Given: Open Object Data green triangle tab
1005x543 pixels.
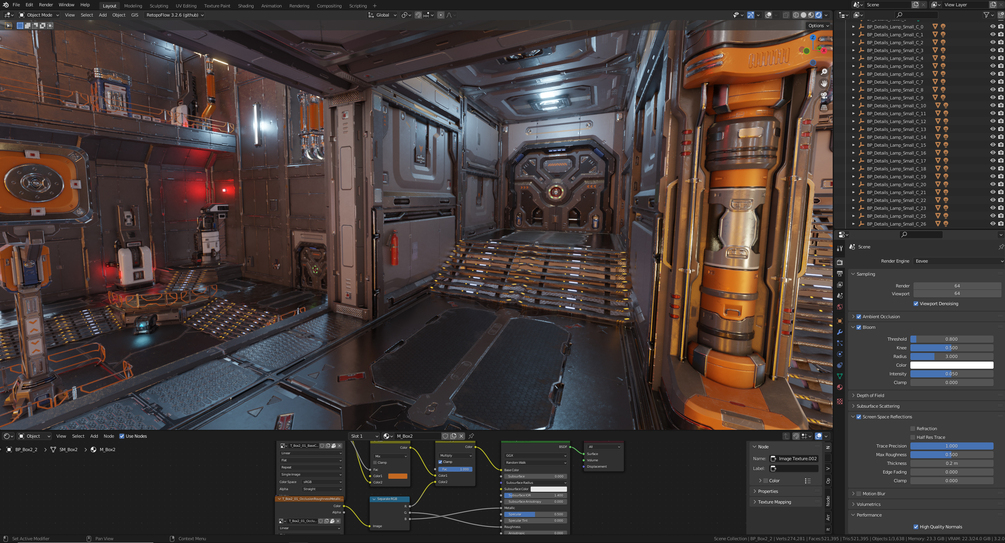Looking at the screenshot, I should (840, 376).
